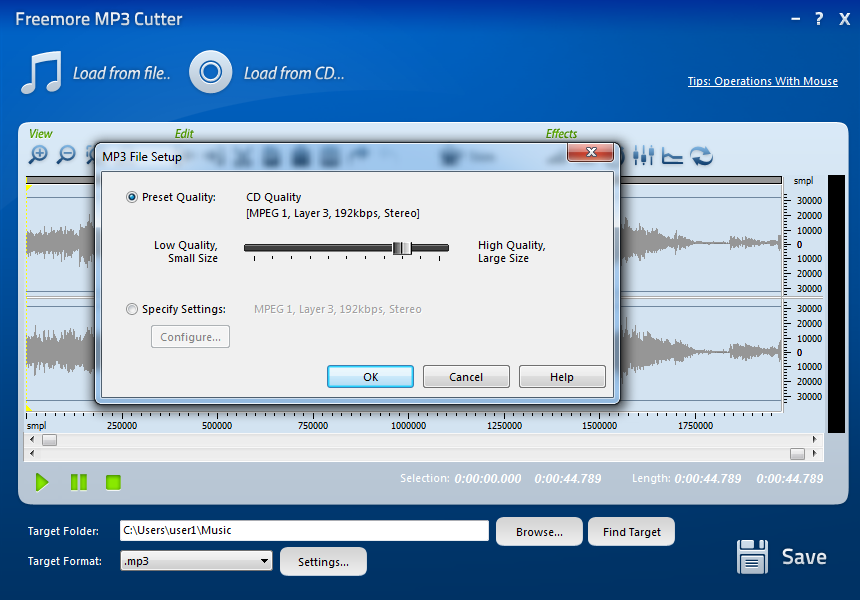Image resolution: width=860 pixels, height=600 pixels.
Task: Select the Specify Settings radio button
Action: pyautogui.click(x=132, y=309)
